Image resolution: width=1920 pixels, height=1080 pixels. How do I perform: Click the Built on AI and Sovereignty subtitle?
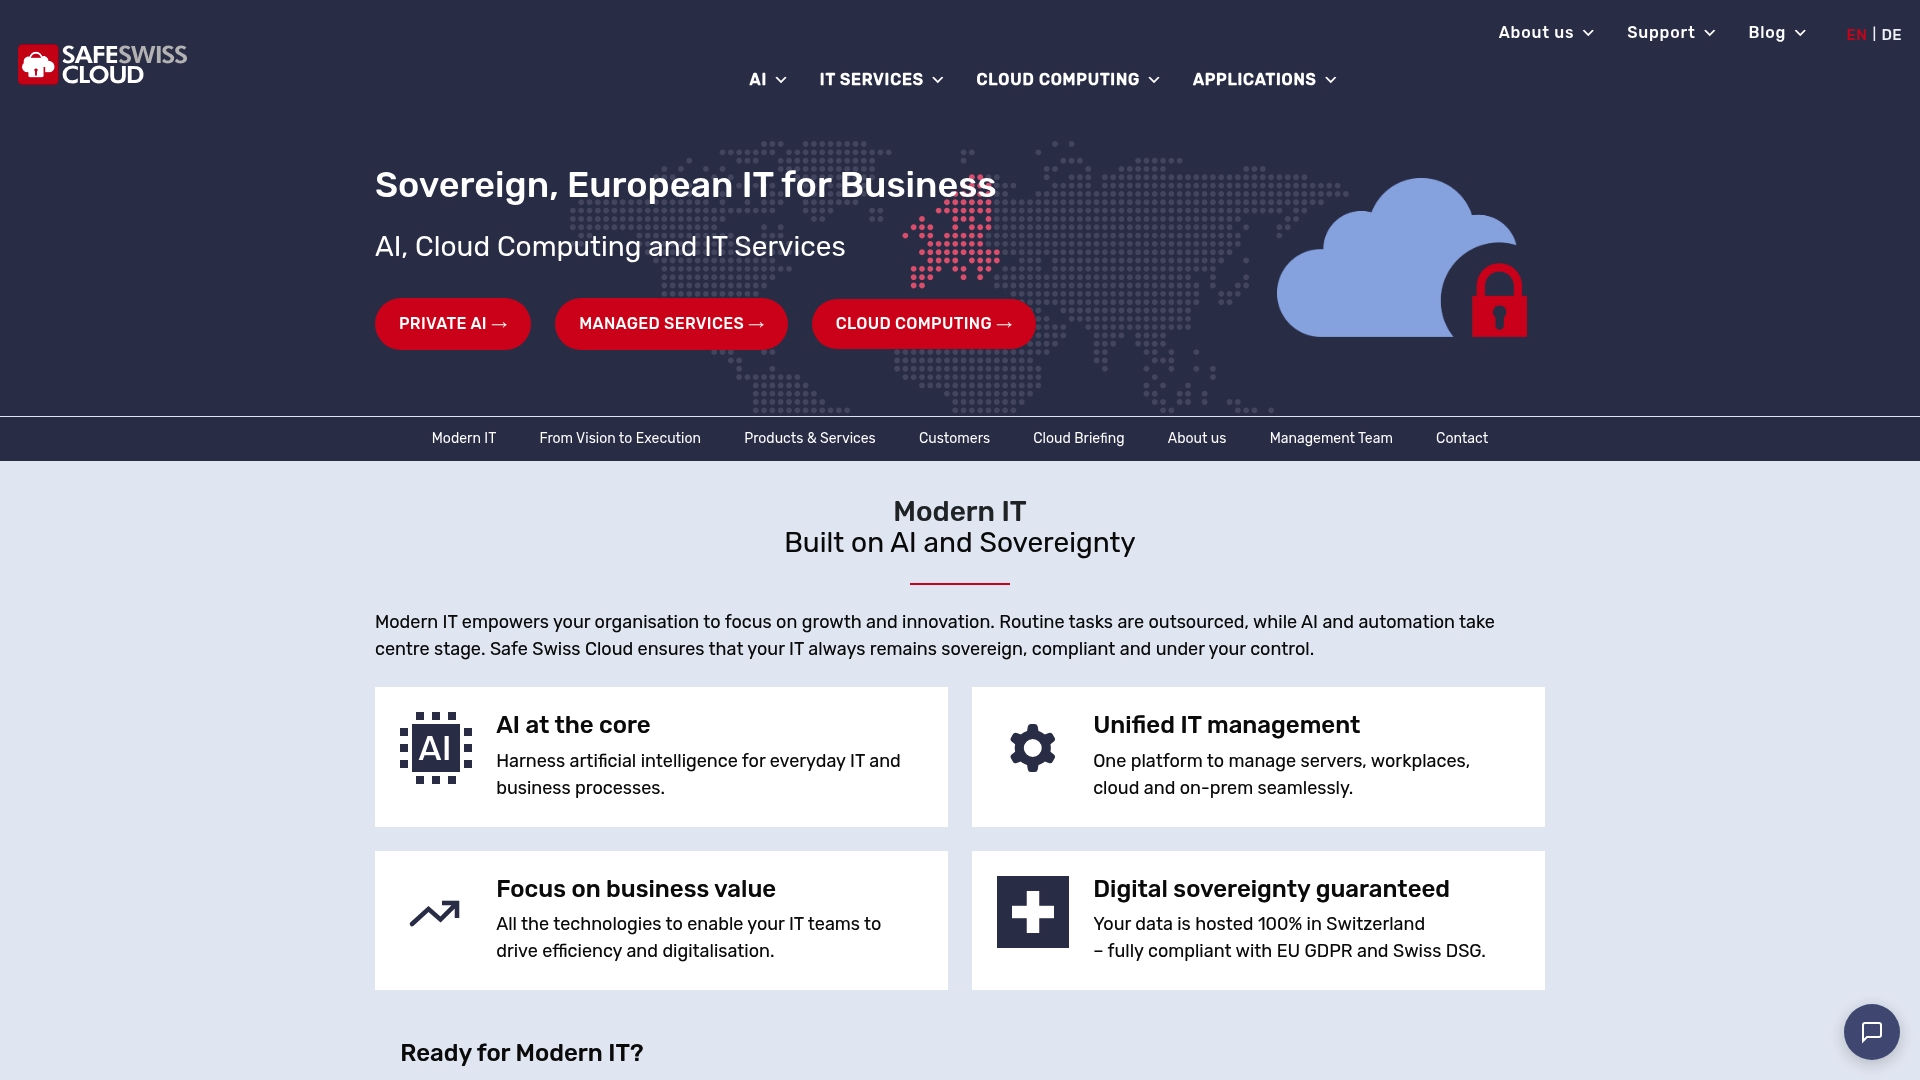pyautogui.click(x=960, y=543)
